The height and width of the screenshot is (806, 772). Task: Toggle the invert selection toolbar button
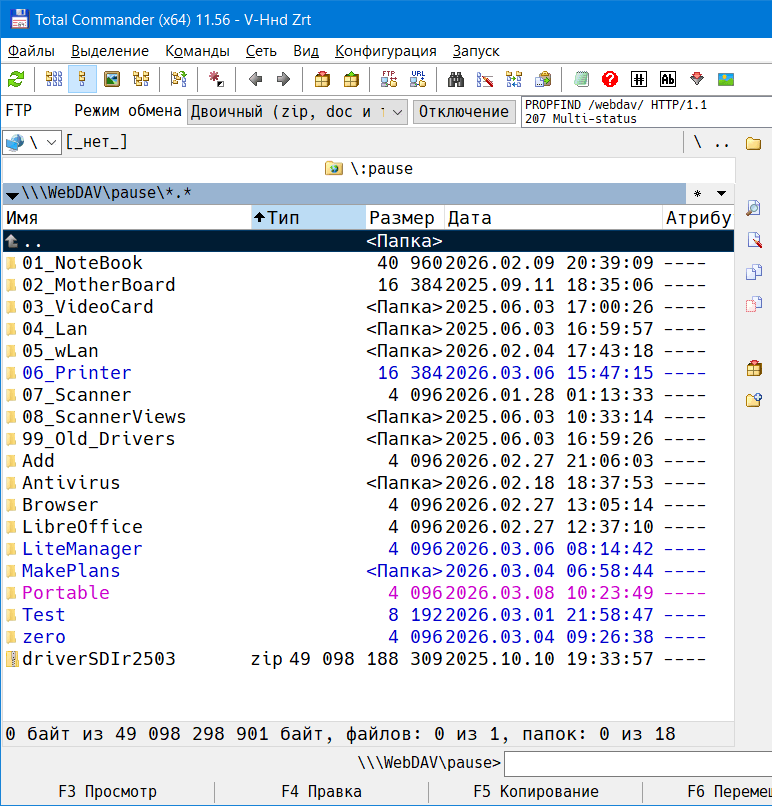pyautogui.click(x=215, y=79)
